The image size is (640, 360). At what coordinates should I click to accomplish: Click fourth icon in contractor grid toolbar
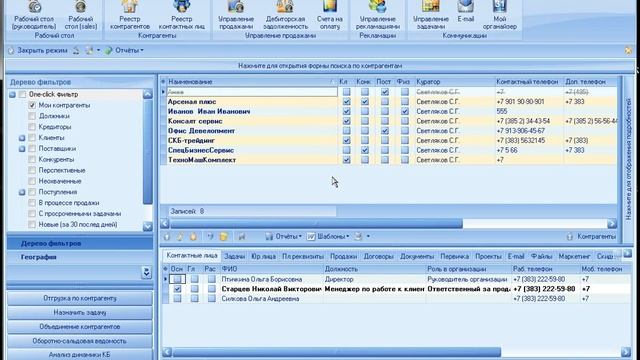click(210, 236)
